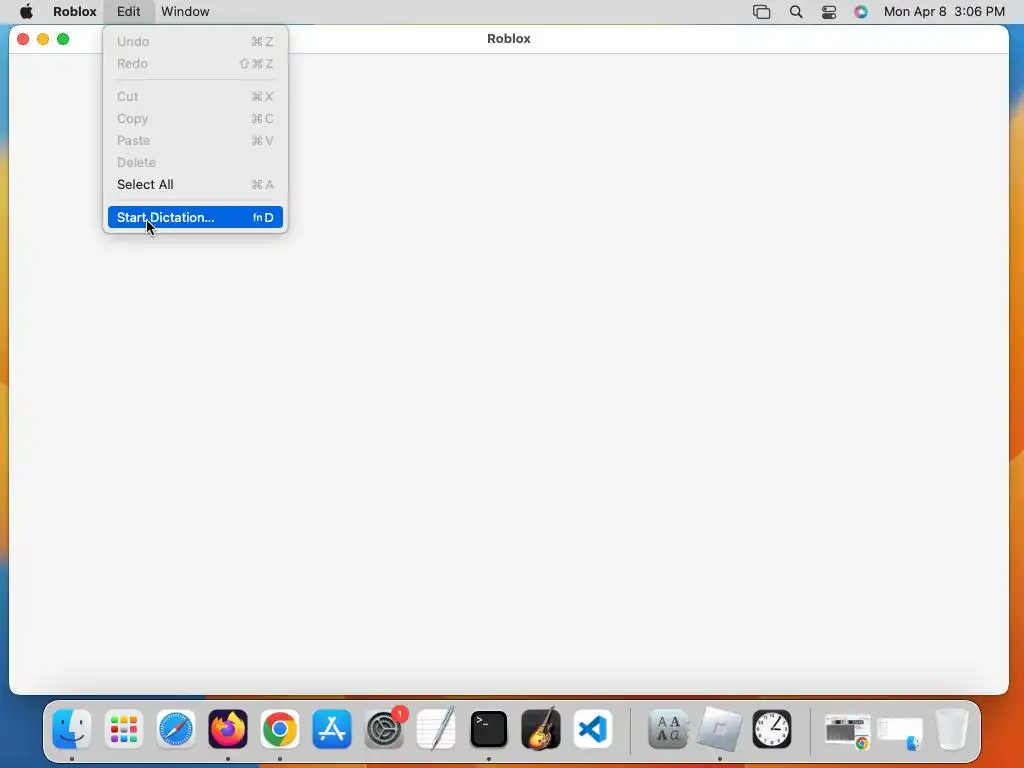Image resolution: width=1024 pixels, height=768 pixels.
Task: Open the minimized Finder window thumbnail in Dock
Action: (900, 733)
